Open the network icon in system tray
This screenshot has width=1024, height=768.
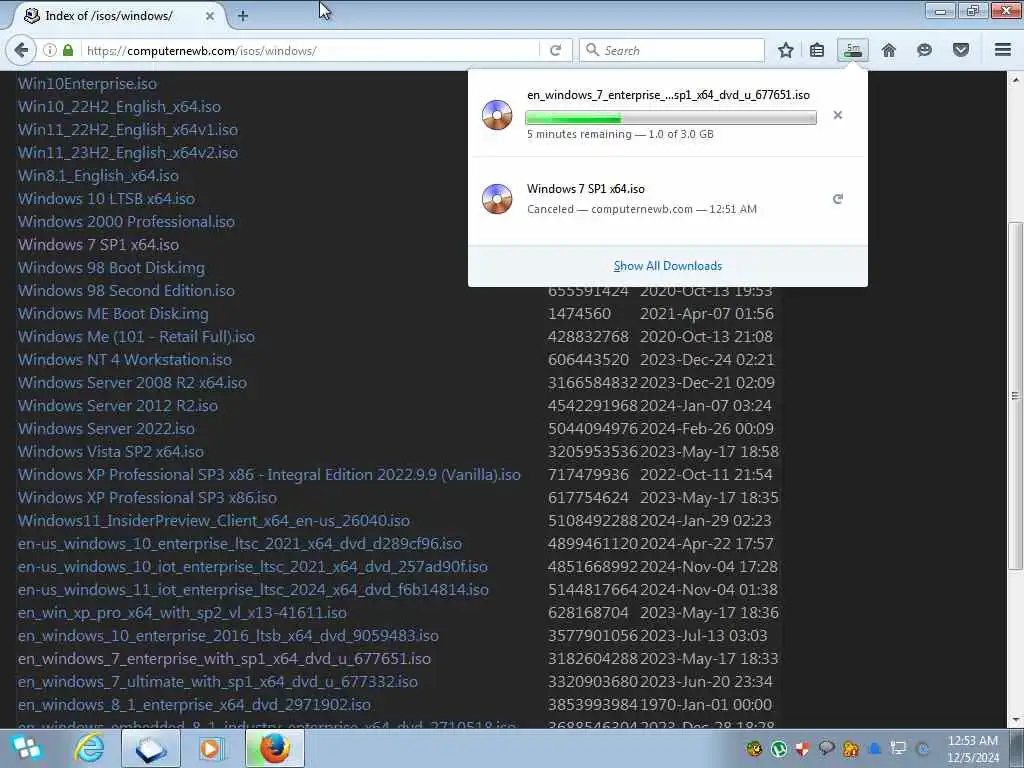(x=899, y=748)
